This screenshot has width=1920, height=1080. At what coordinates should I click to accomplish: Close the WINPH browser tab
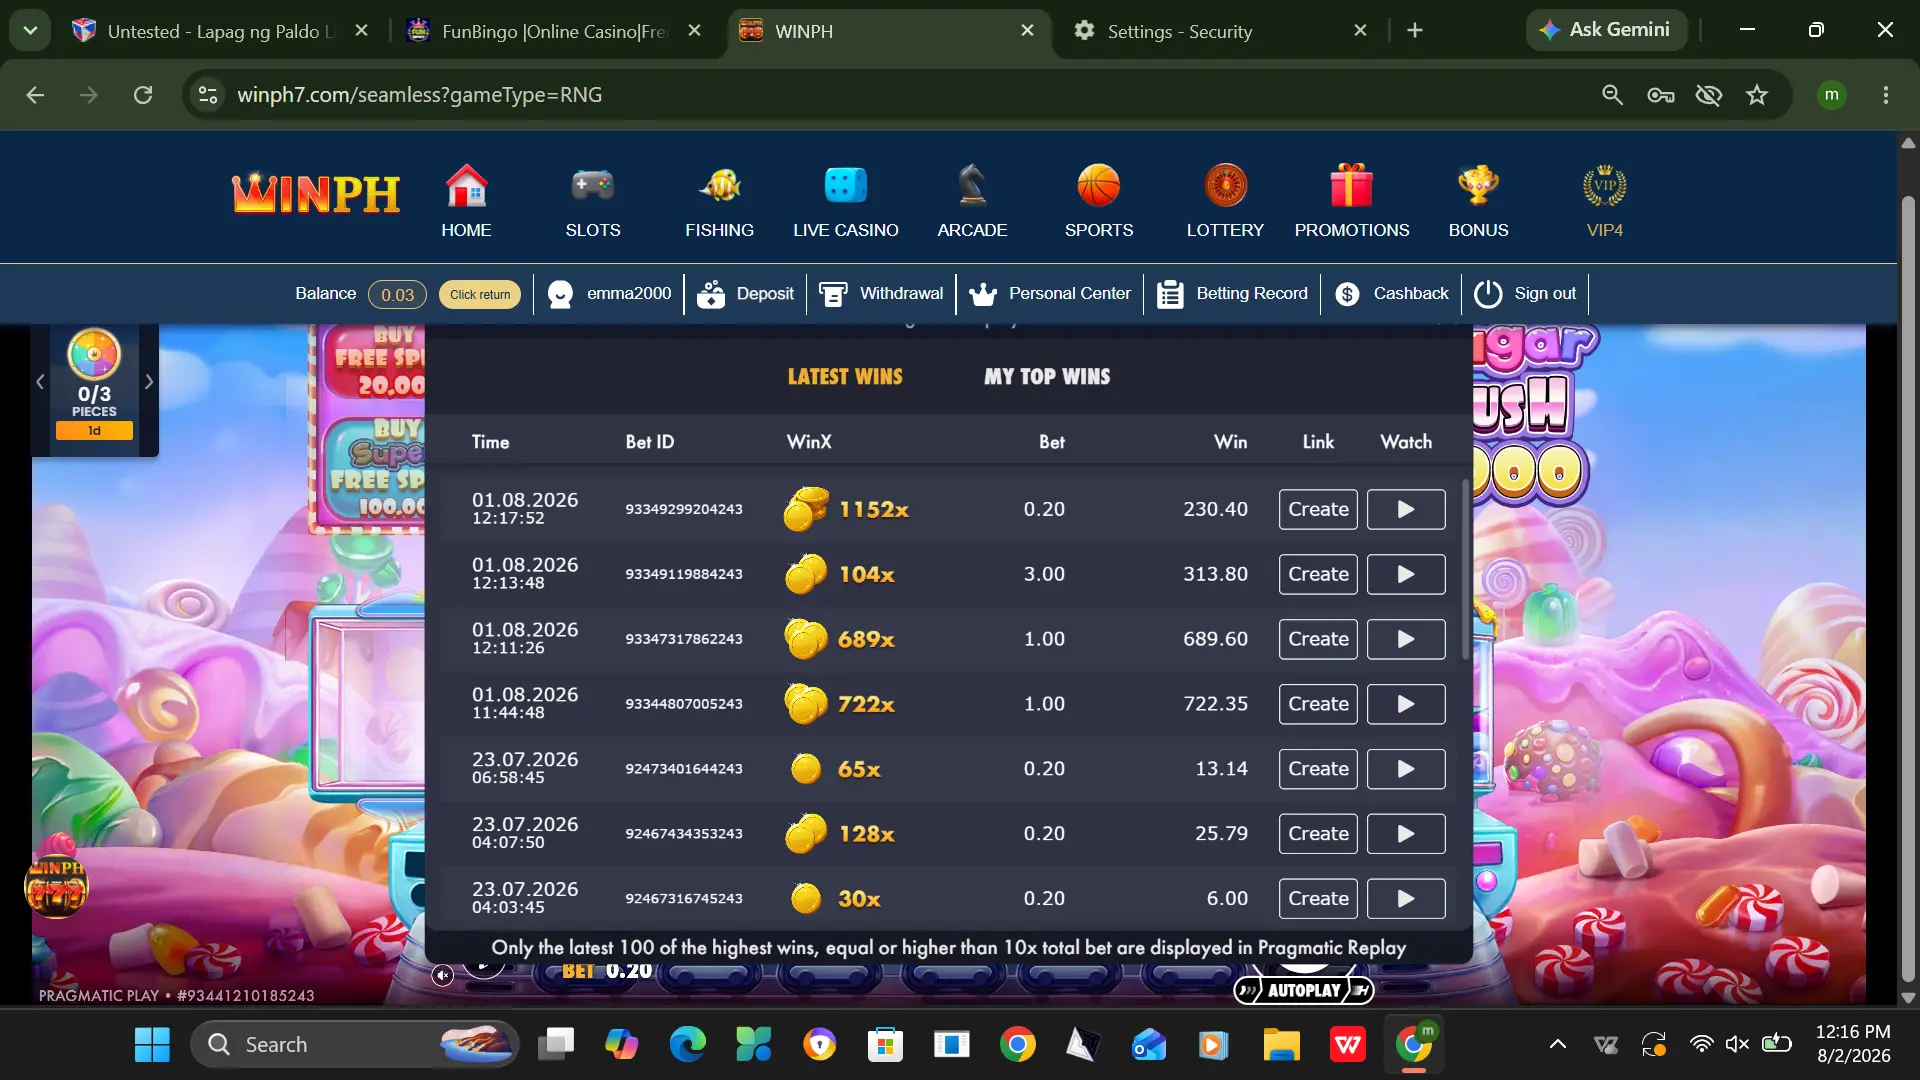(1027, 31)
